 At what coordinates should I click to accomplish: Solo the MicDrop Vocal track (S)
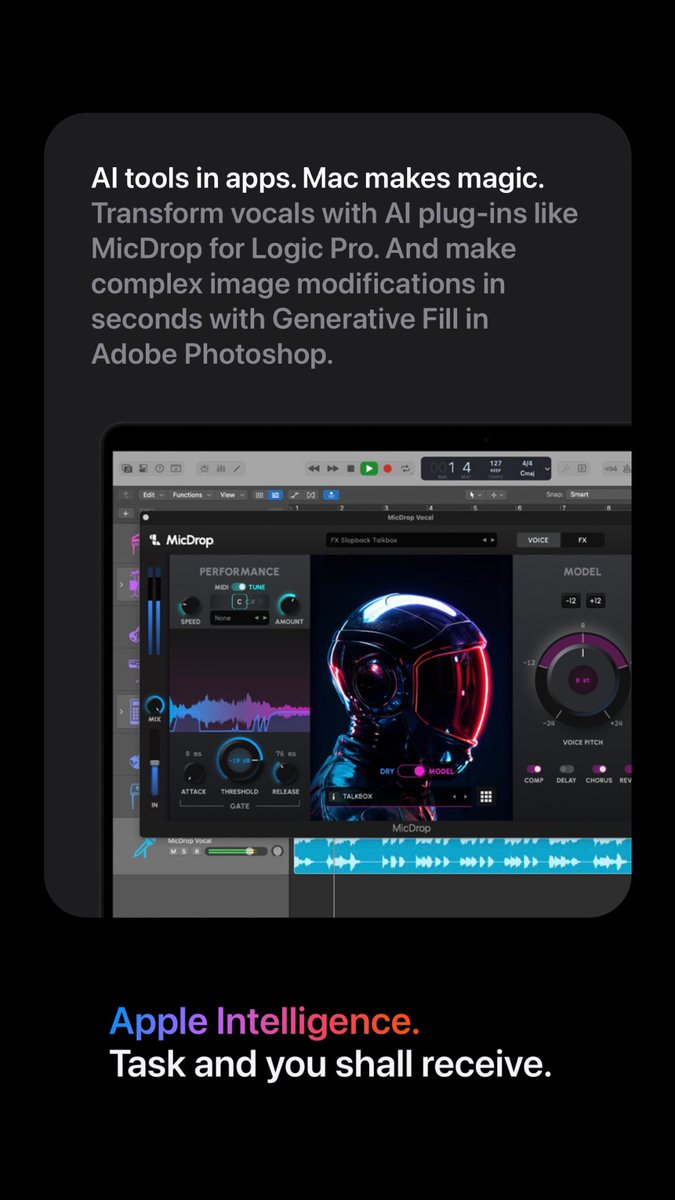(184, 851)
